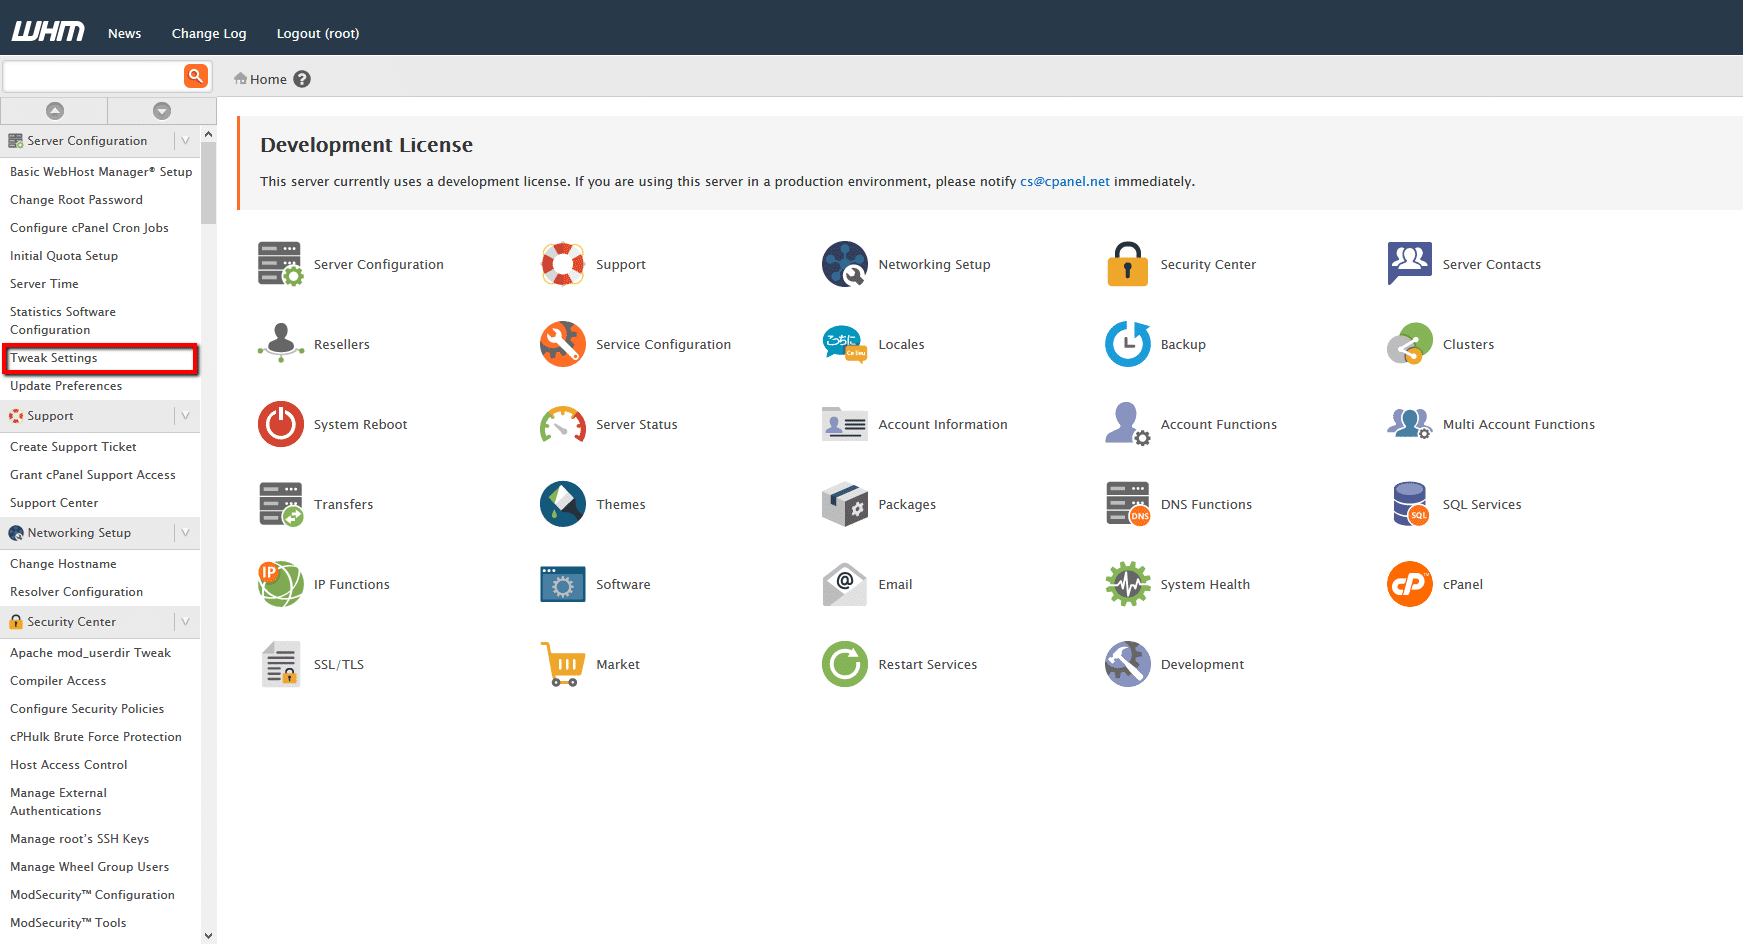
Task: Click the cs@cpanel.net email link
Action: pos(1065,181)
